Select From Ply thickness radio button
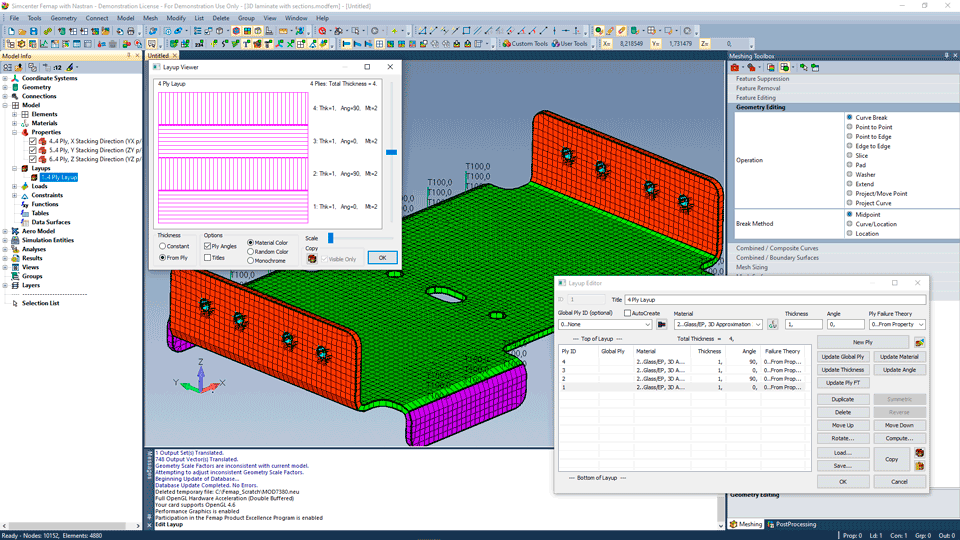960x540 pixels. (162, 258)
